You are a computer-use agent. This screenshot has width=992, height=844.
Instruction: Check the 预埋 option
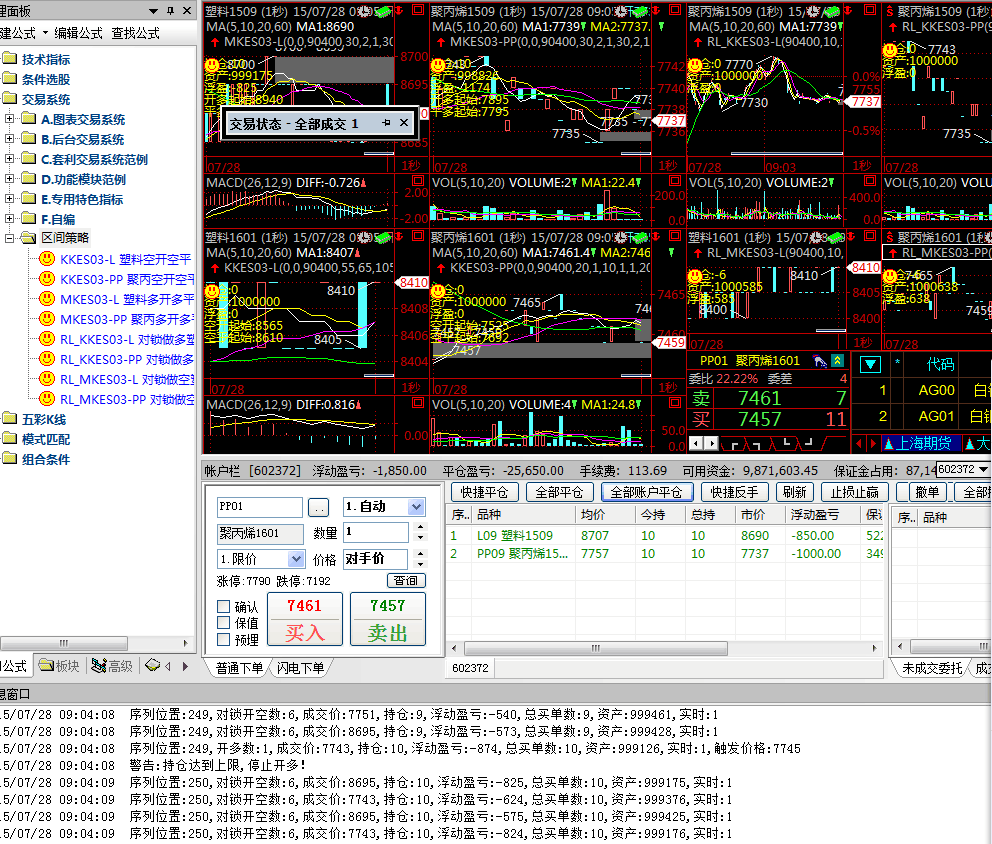pyautogui.click(x=224, y=640)
